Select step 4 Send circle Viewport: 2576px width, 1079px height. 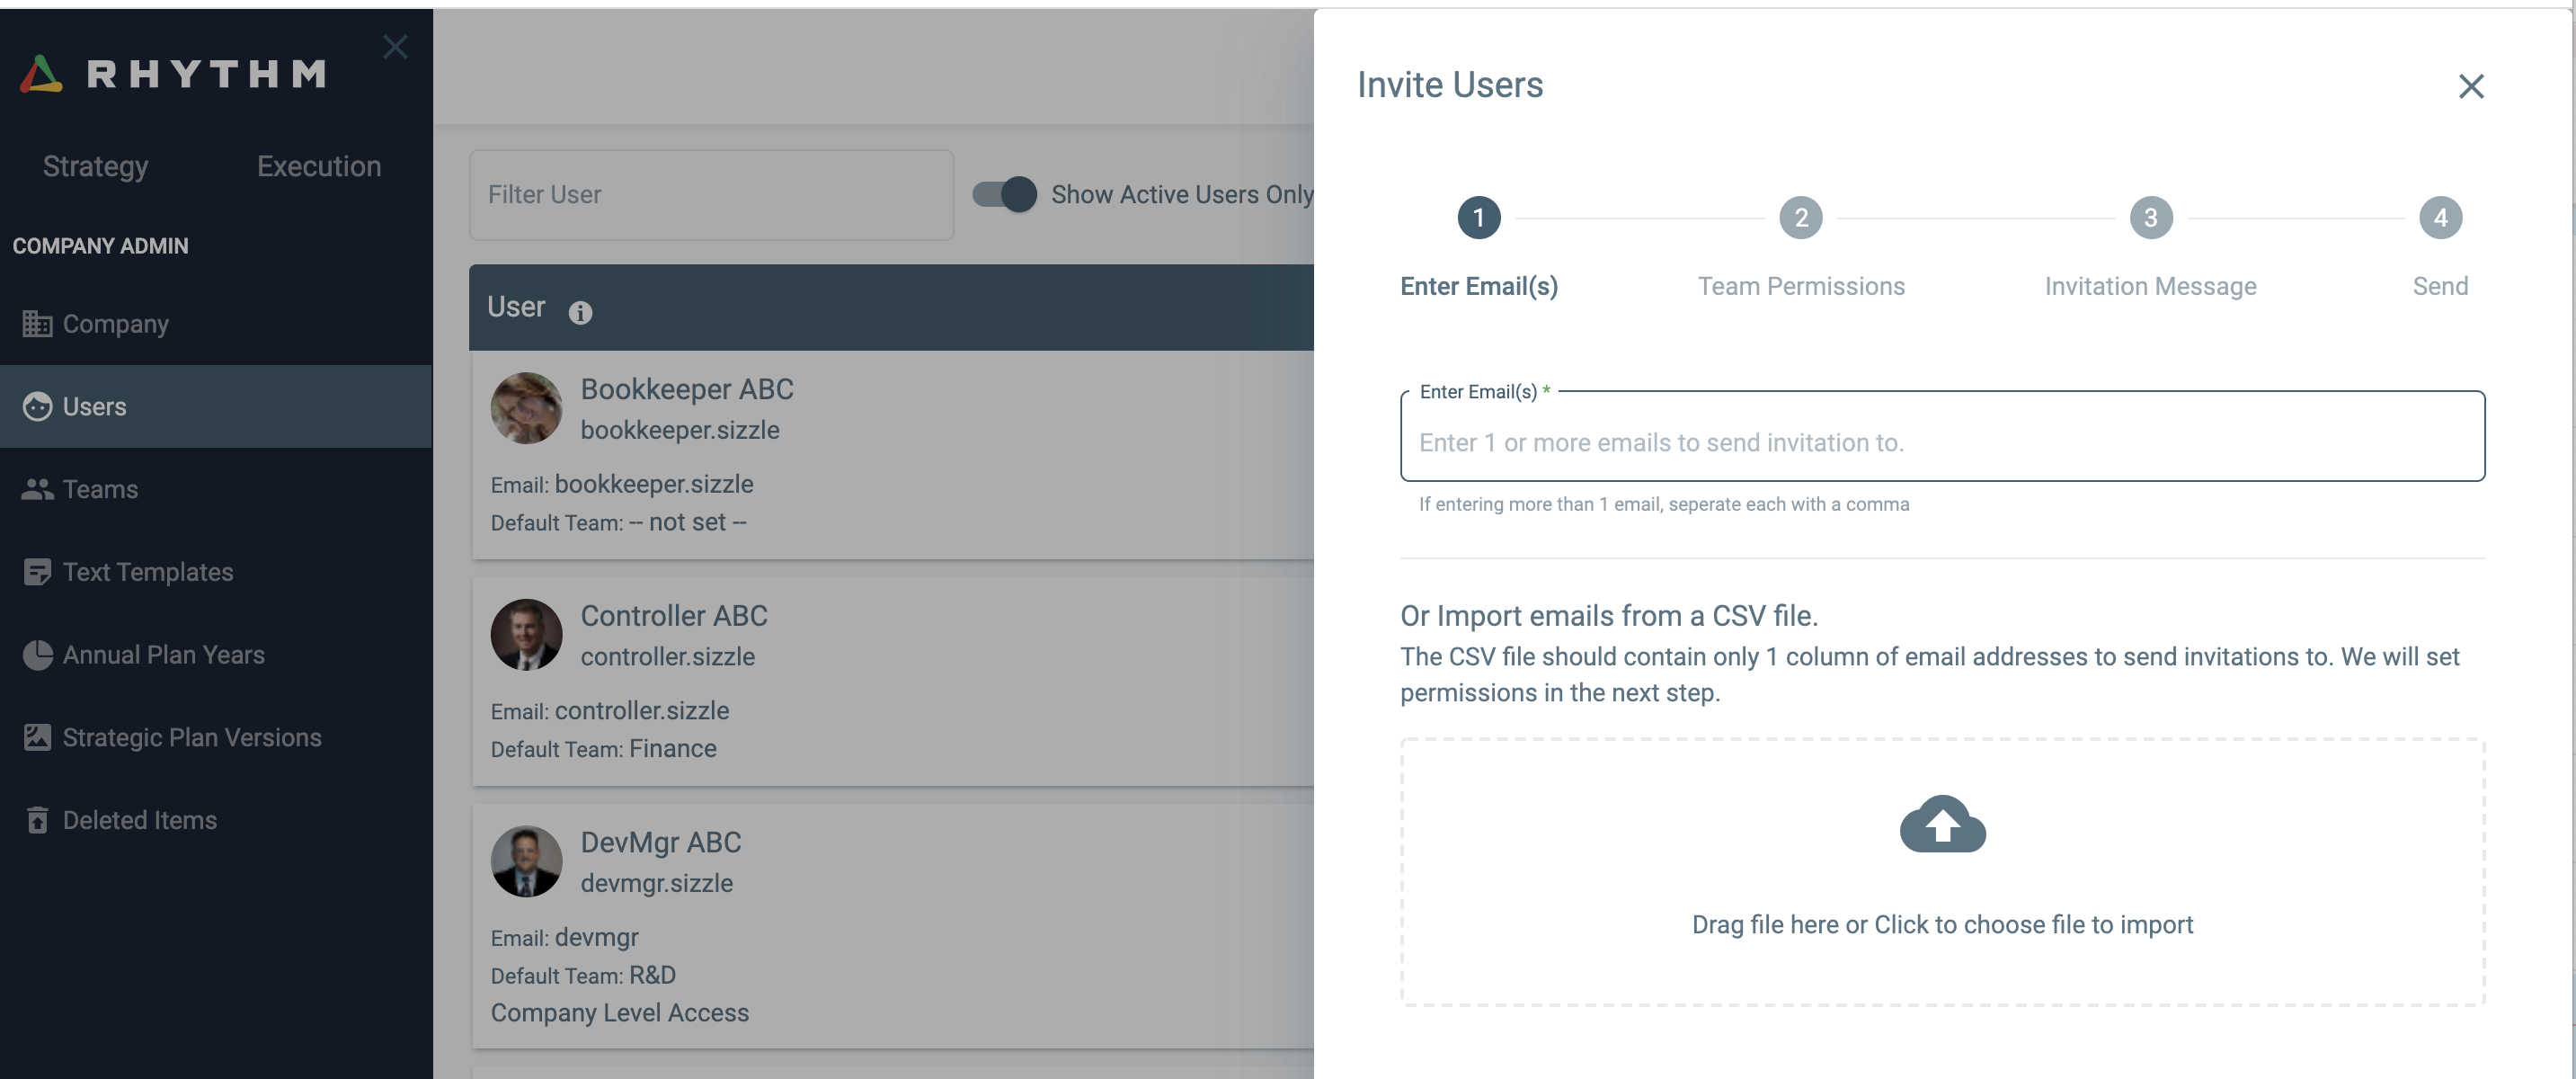[x=2440, y=218]
